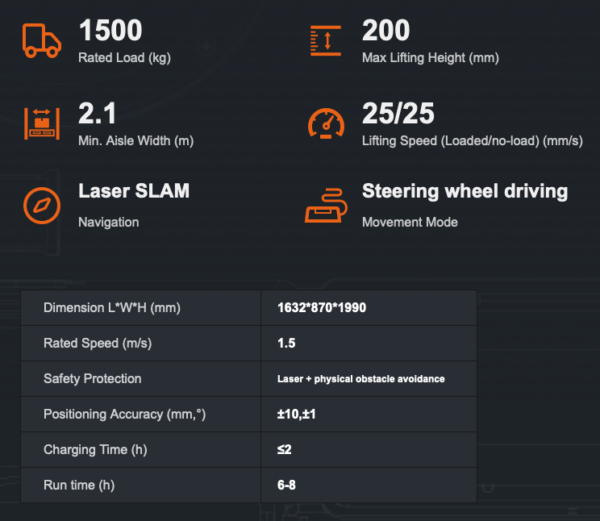Click the Run time 6-8 value

(x=287, y=485)
